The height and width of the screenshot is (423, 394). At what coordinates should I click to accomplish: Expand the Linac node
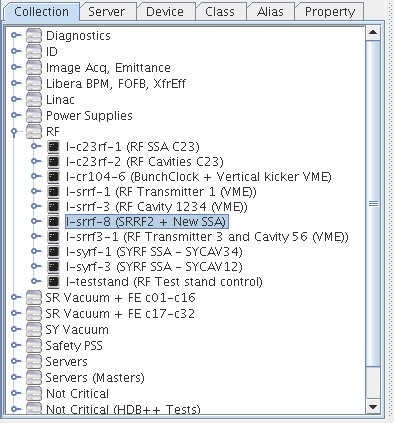(16, 99)
